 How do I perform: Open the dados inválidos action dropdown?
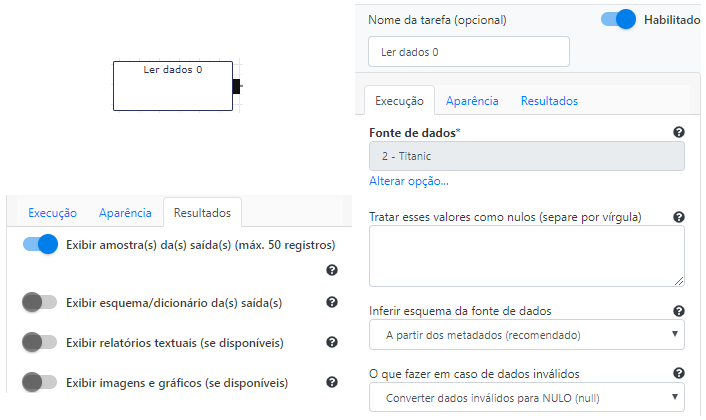tap(527, 397)
